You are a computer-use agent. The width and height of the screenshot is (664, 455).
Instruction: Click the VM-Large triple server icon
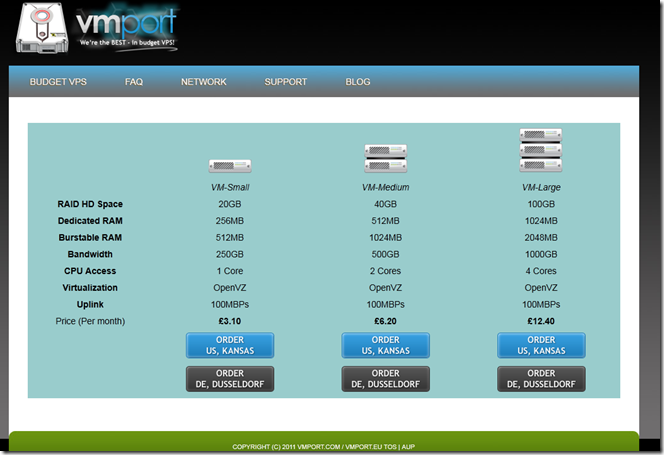point(541,150)
